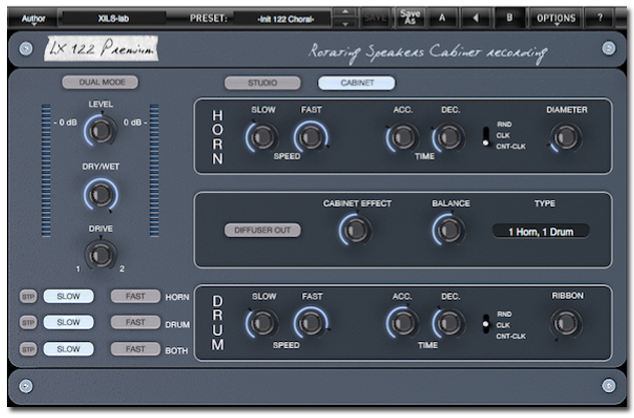Click the Save As button
Viewport: 634px width, 418px height.
(x=410, y=18)
